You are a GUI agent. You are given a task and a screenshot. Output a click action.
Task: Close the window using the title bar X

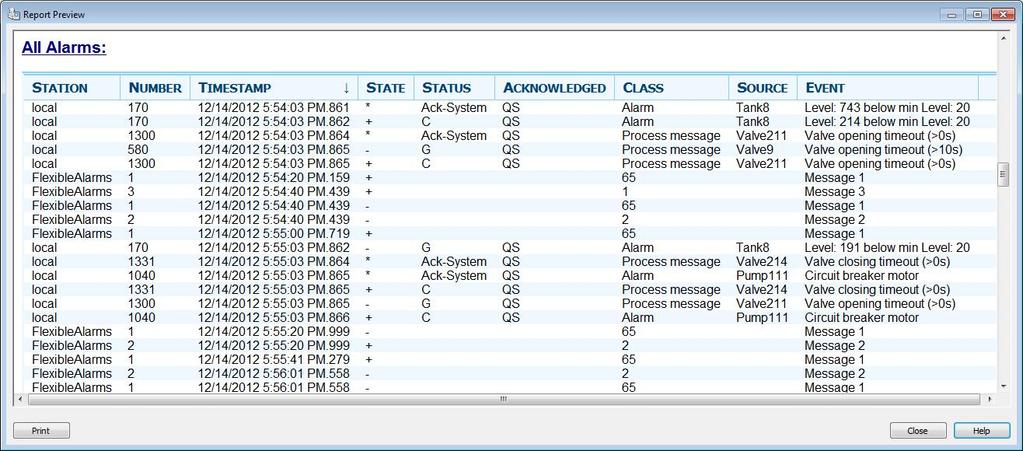point(1003,14)
